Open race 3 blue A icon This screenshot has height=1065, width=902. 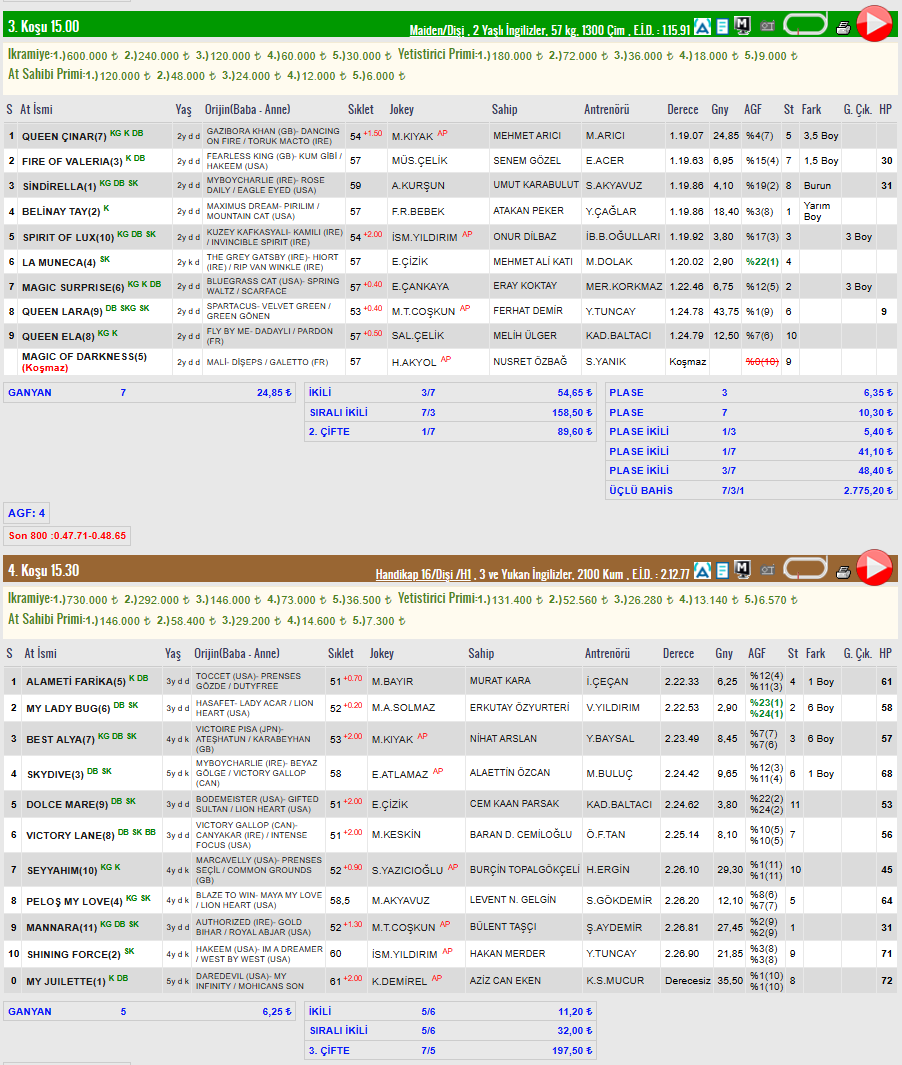702,26
